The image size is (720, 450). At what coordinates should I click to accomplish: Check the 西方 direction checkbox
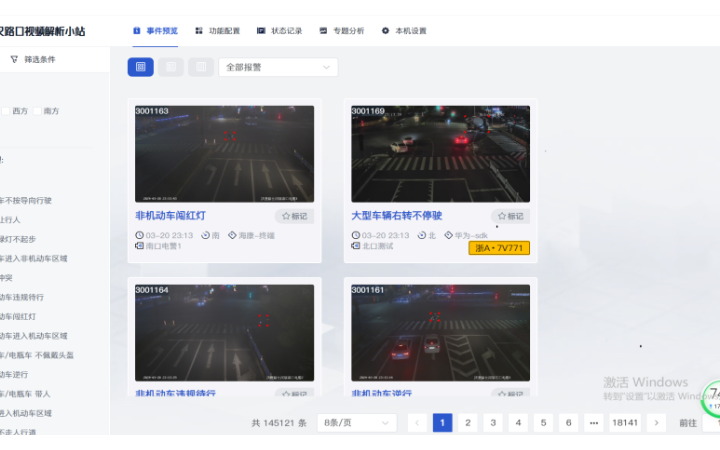pyautogui.click(x=5, y=111)
